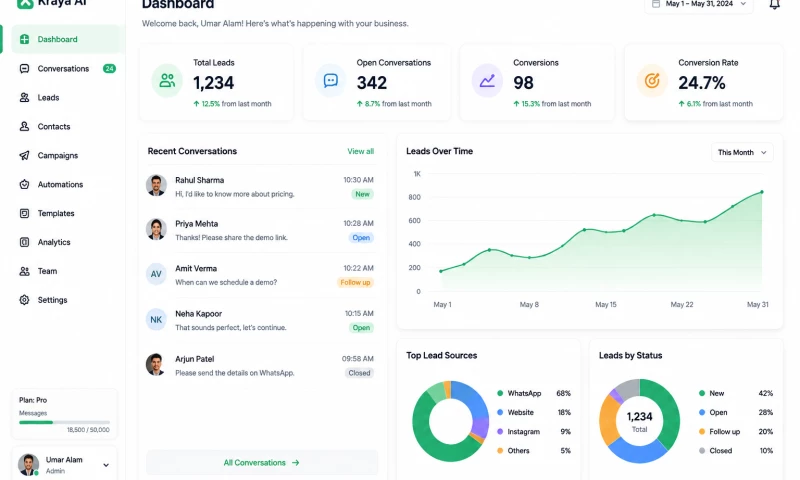
Task: Click the Dashboard grid icon in sidebar
Action: pyautogui.click(x=24, y=39)
